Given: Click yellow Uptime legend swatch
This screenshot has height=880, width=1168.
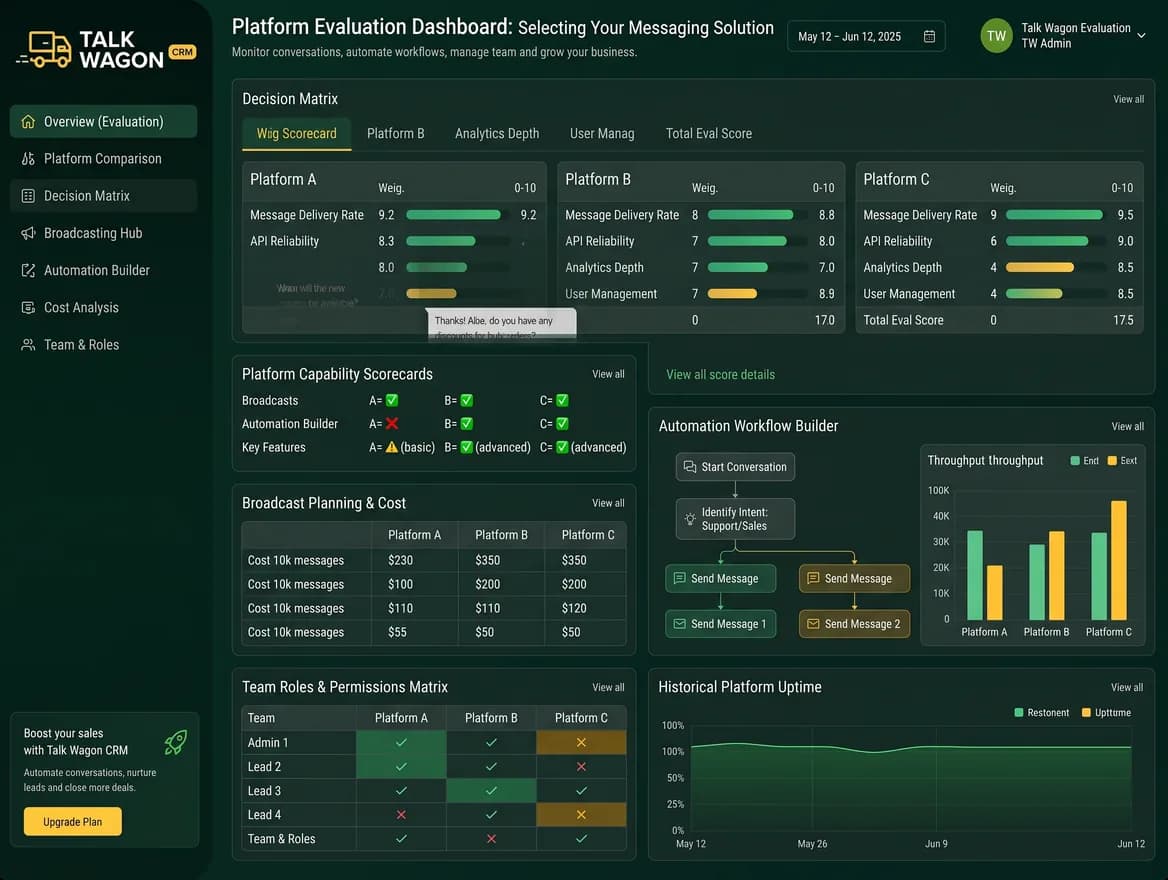Looking at the screenshot, I should pyautogui.click(x=1086, y=713).
